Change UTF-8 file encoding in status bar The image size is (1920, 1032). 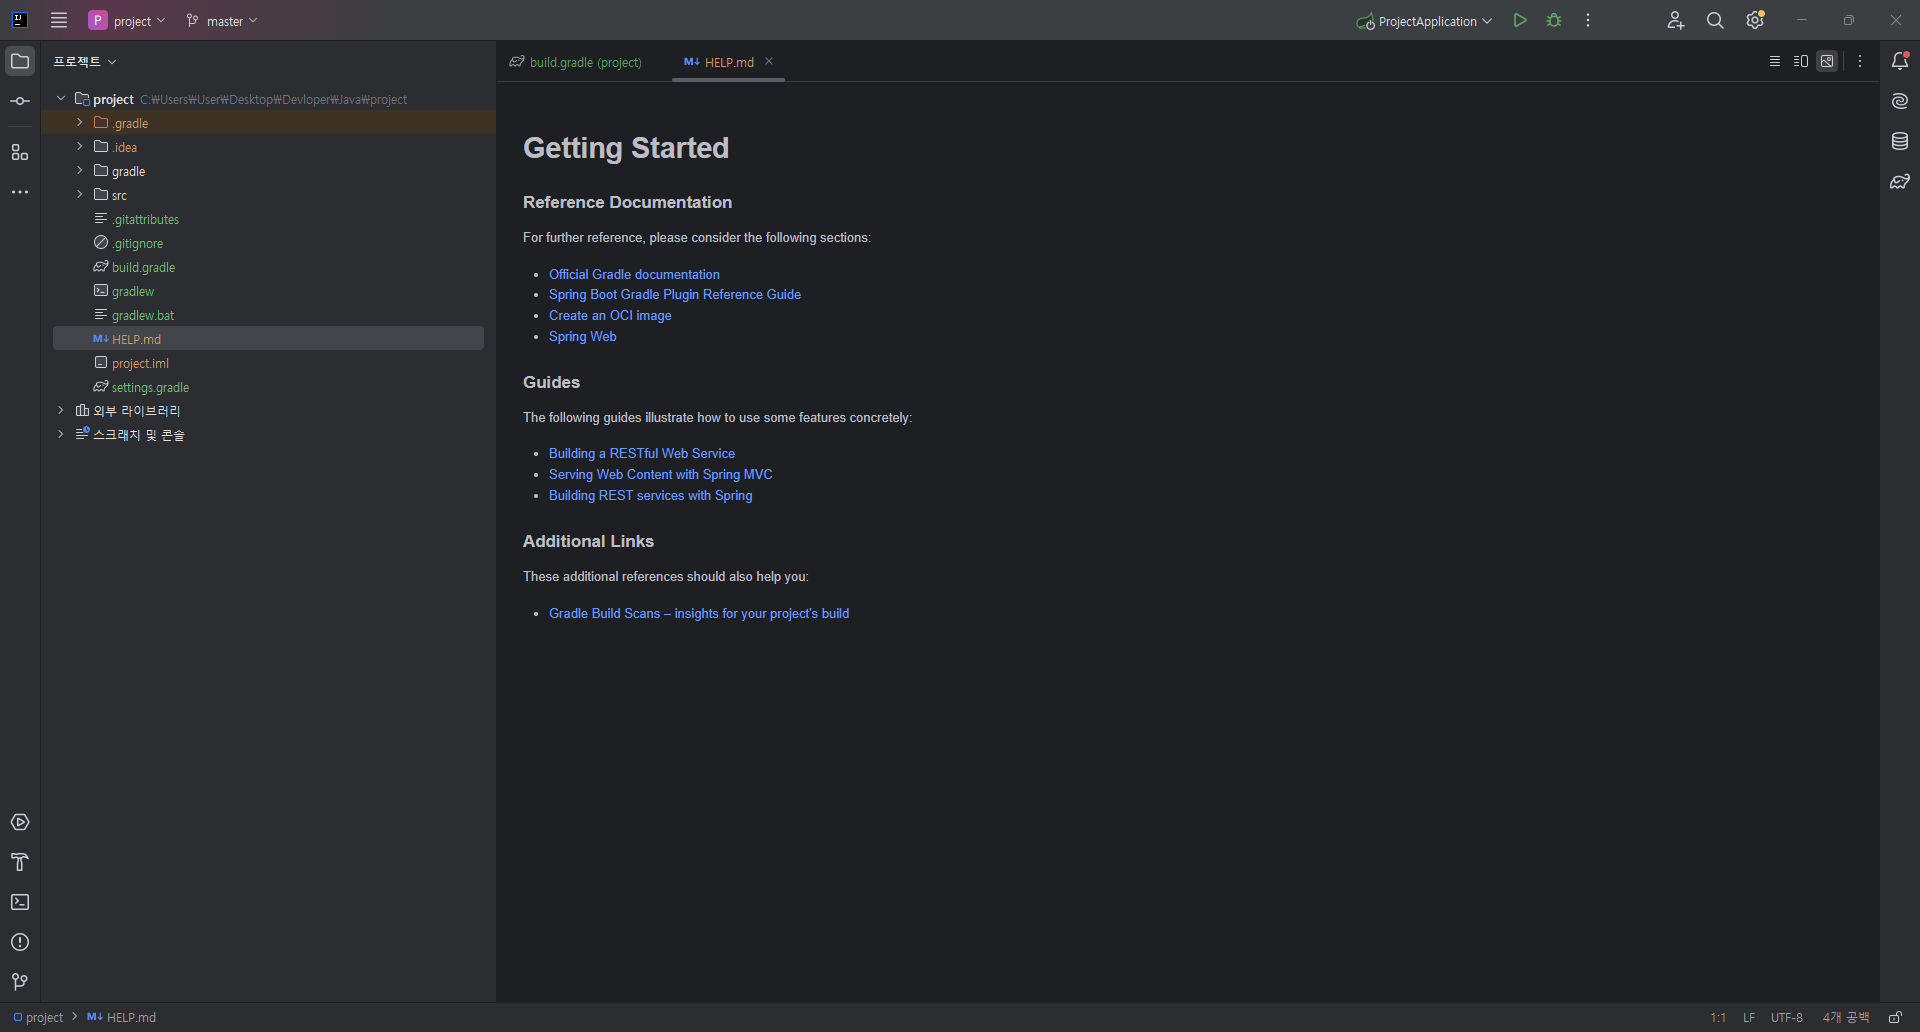tap(1787, 1017)
